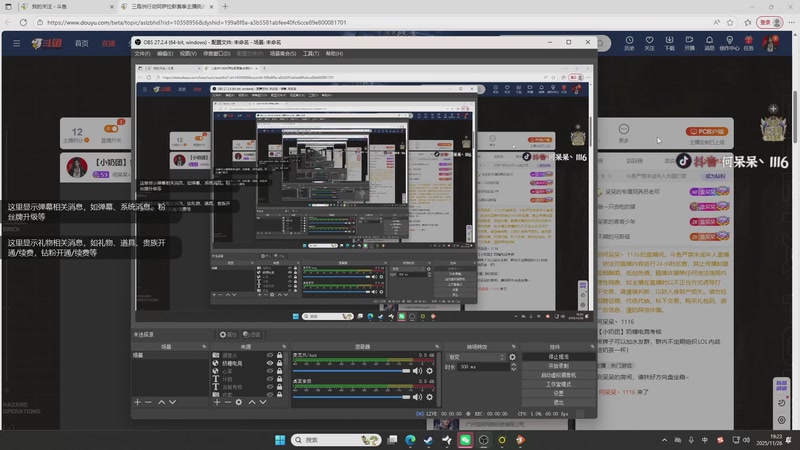Open WeChat from the taskbar
800x450 pixels.
[x=465, y=440]
